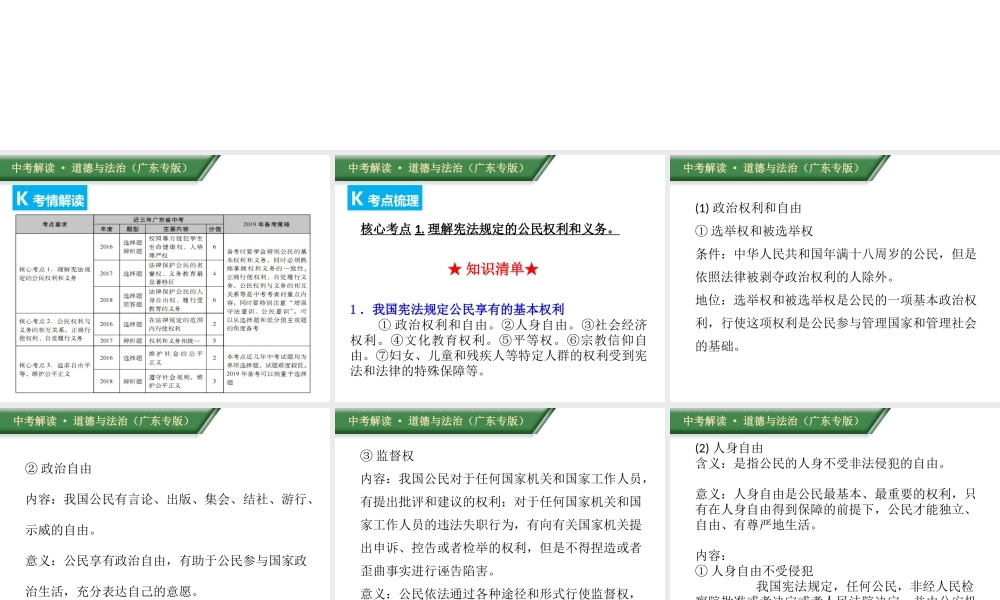Click the line 意义：公民依法通过各种途径和形式行使监督权
Viewport: 1000px width, 600px height.
pyautogui.click(x=497, y=594)
